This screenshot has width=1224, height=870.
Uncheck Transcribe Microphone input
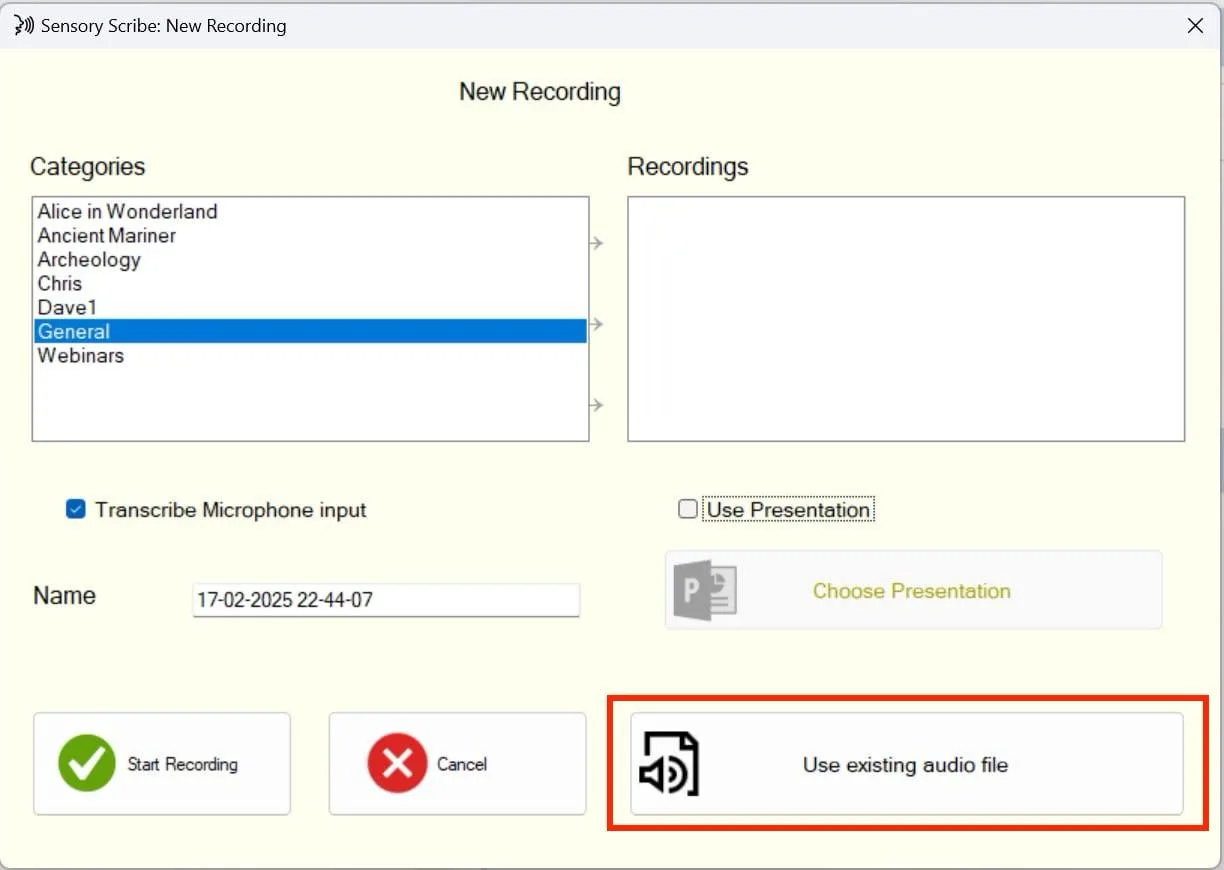(x=75, y=509)
